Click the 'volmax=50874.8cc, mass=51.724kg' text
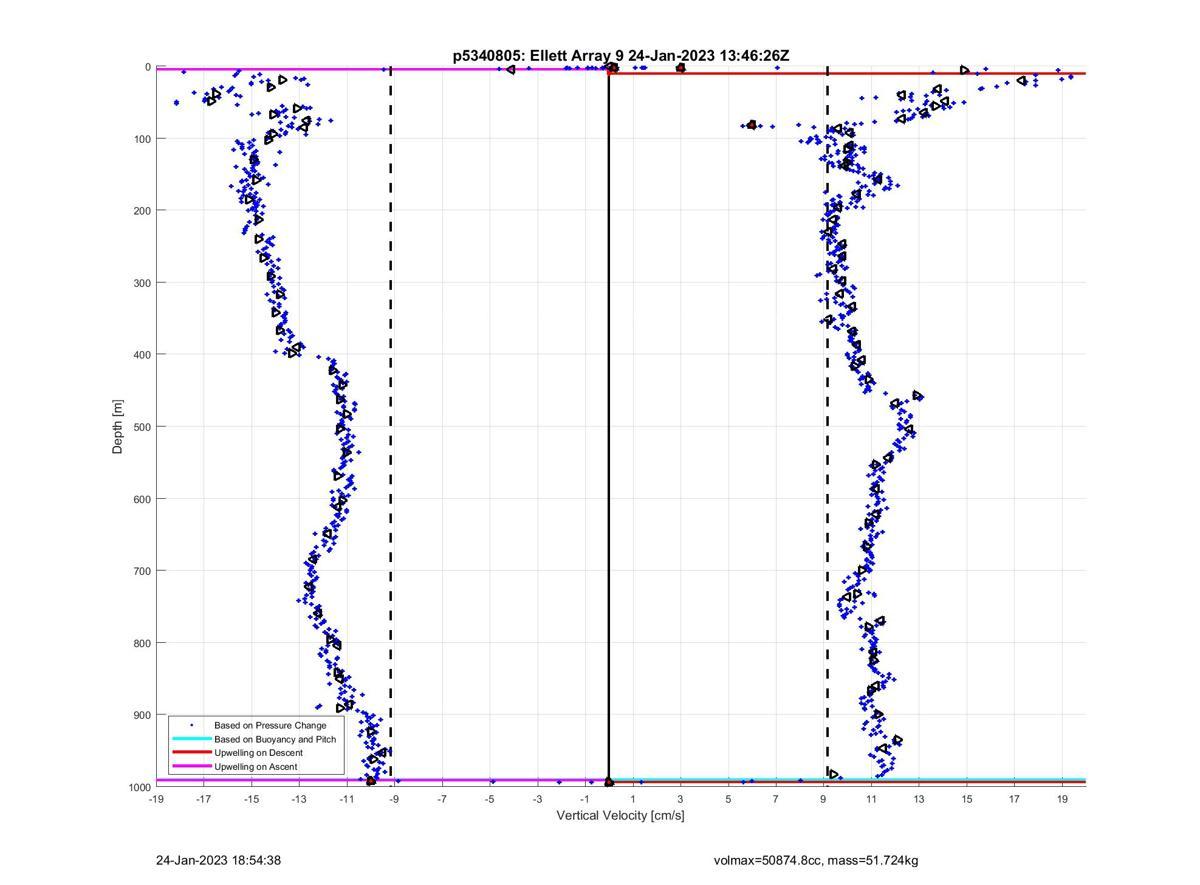Image resolution: width=1200 pixels, height=885 pixels. 816,860
